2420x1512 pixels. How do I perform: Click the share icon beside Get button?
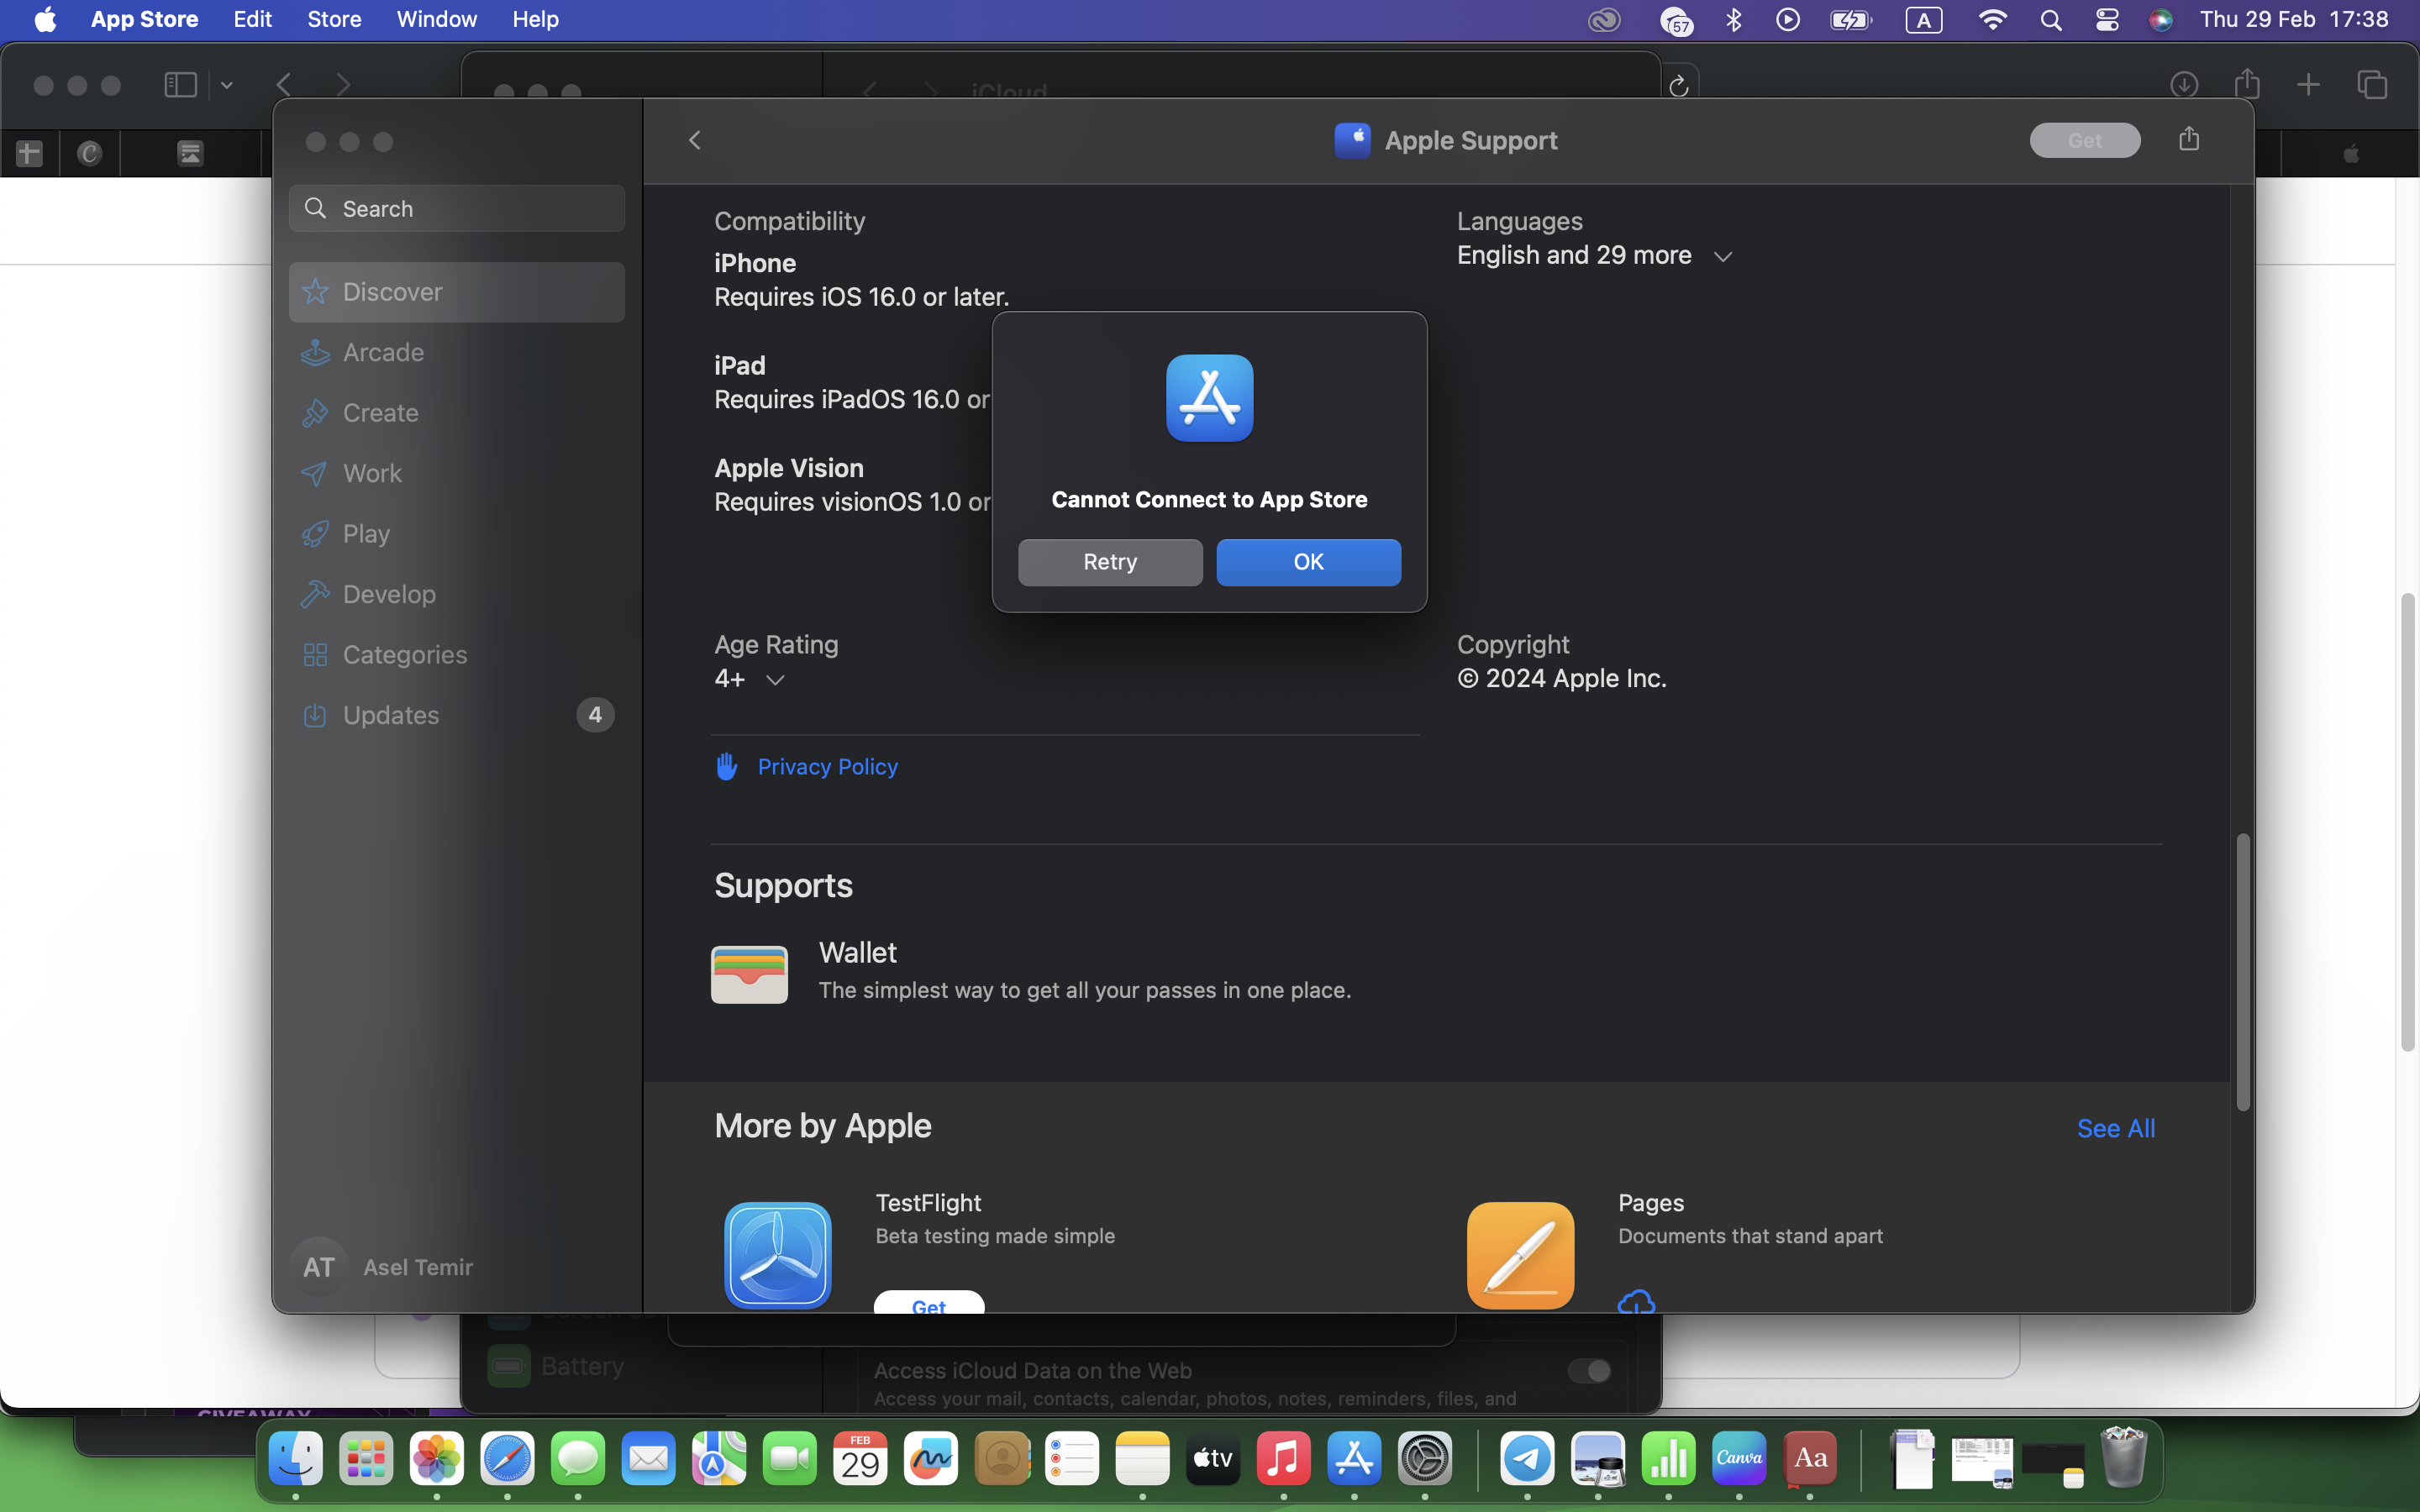pyautogui.click(x=2188, y=139)
